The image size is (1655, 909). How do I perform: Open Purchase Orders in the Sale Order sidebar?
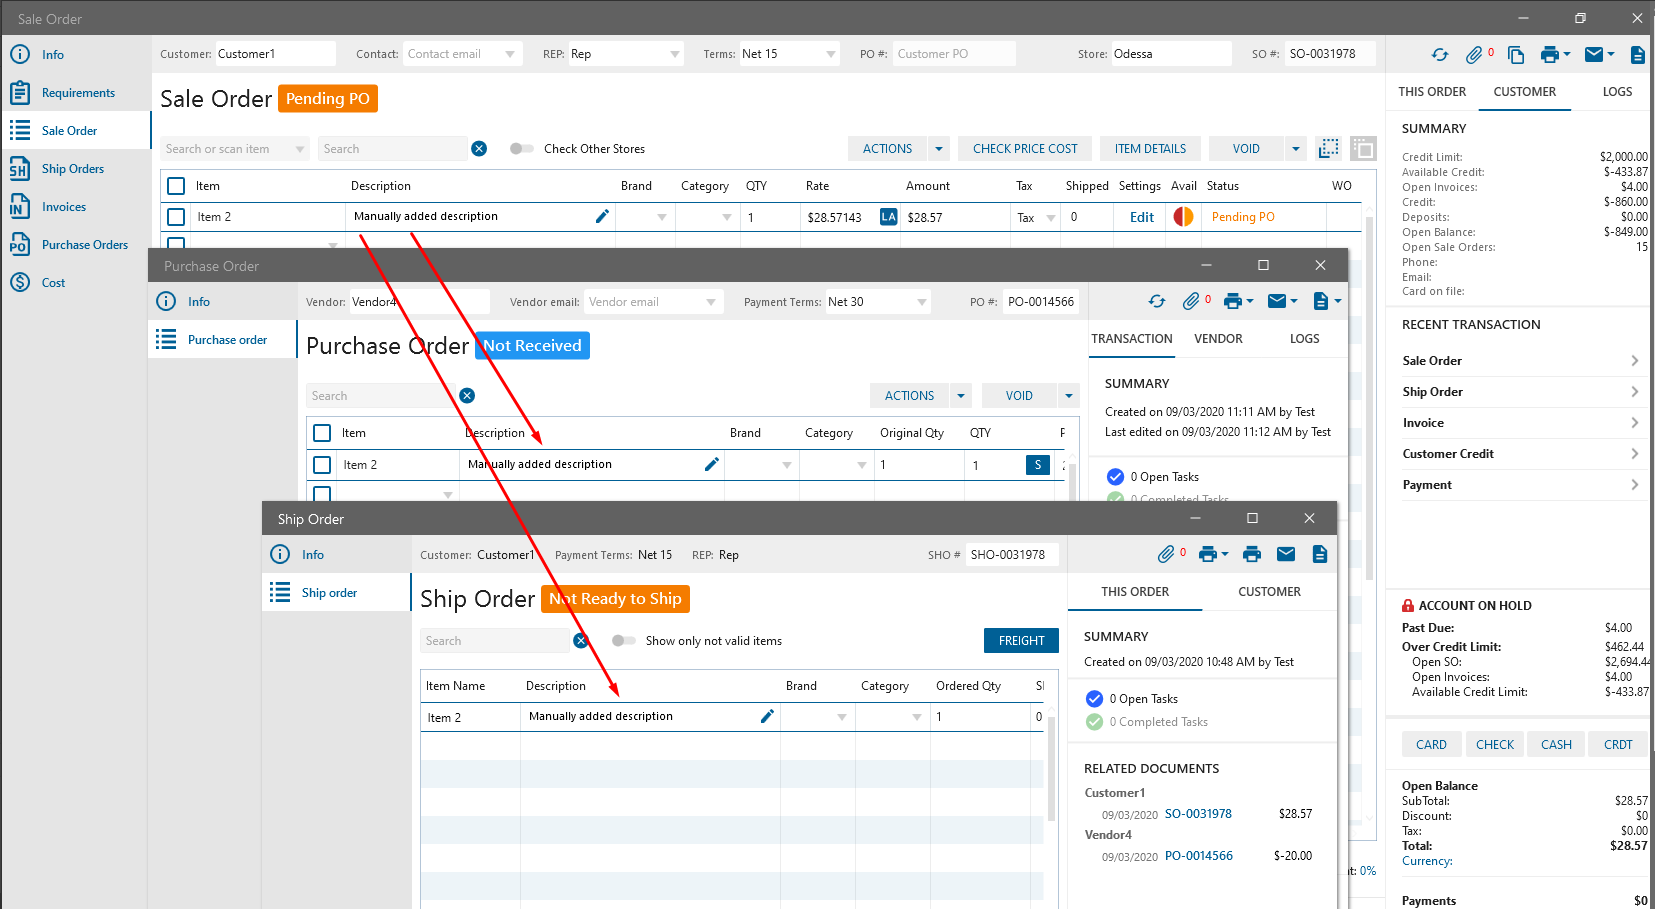pyautogui.click(x=76, y=245)
